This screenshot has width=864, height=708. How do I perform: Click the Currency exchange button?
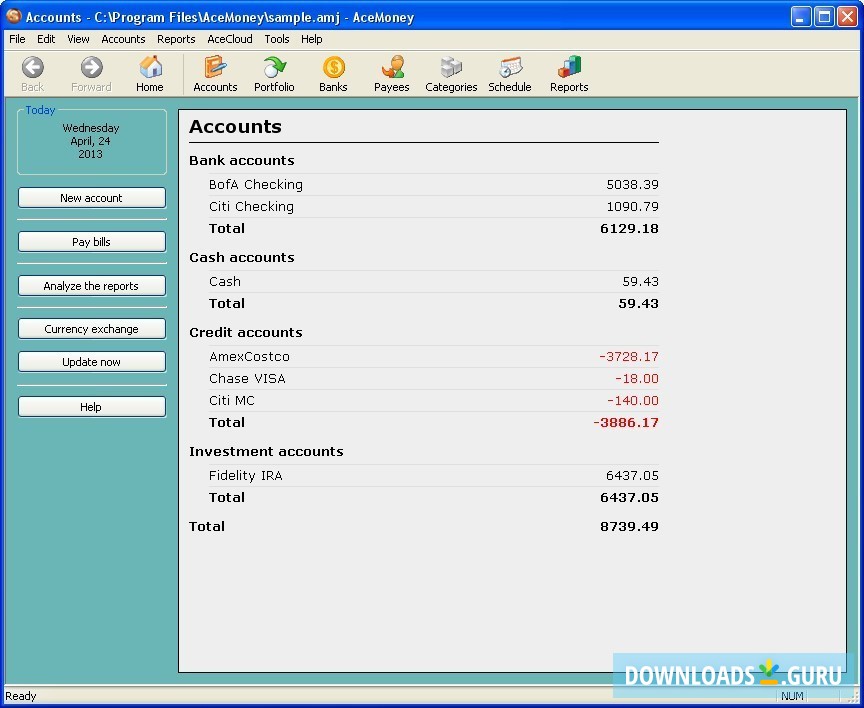[x=92, y=329]
